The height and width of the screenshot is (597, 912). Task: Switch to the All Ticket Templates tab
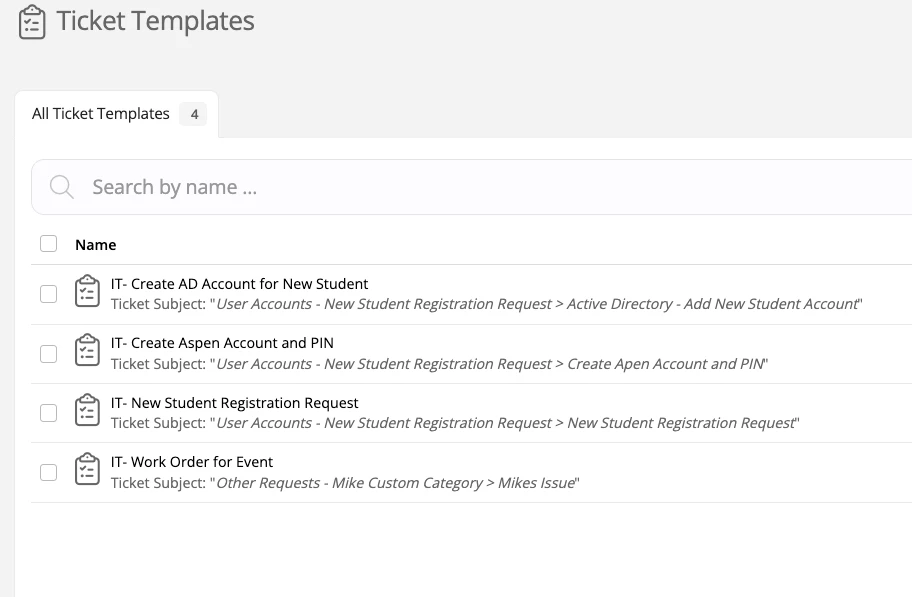100,114
